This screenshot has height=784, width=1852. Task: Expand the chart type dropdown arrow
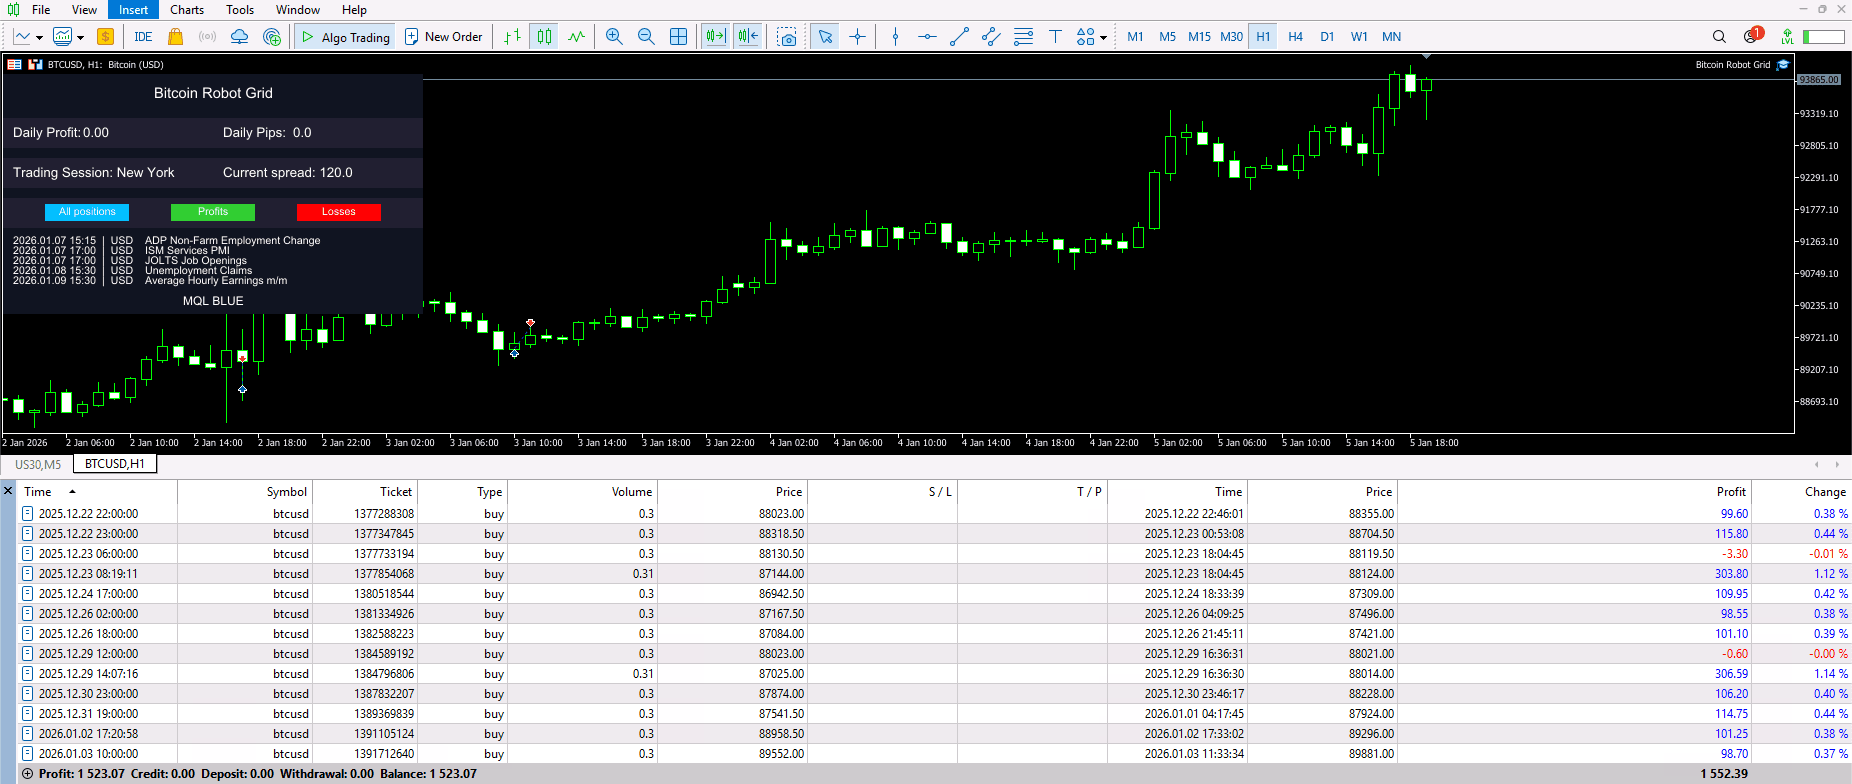(39, 38)
